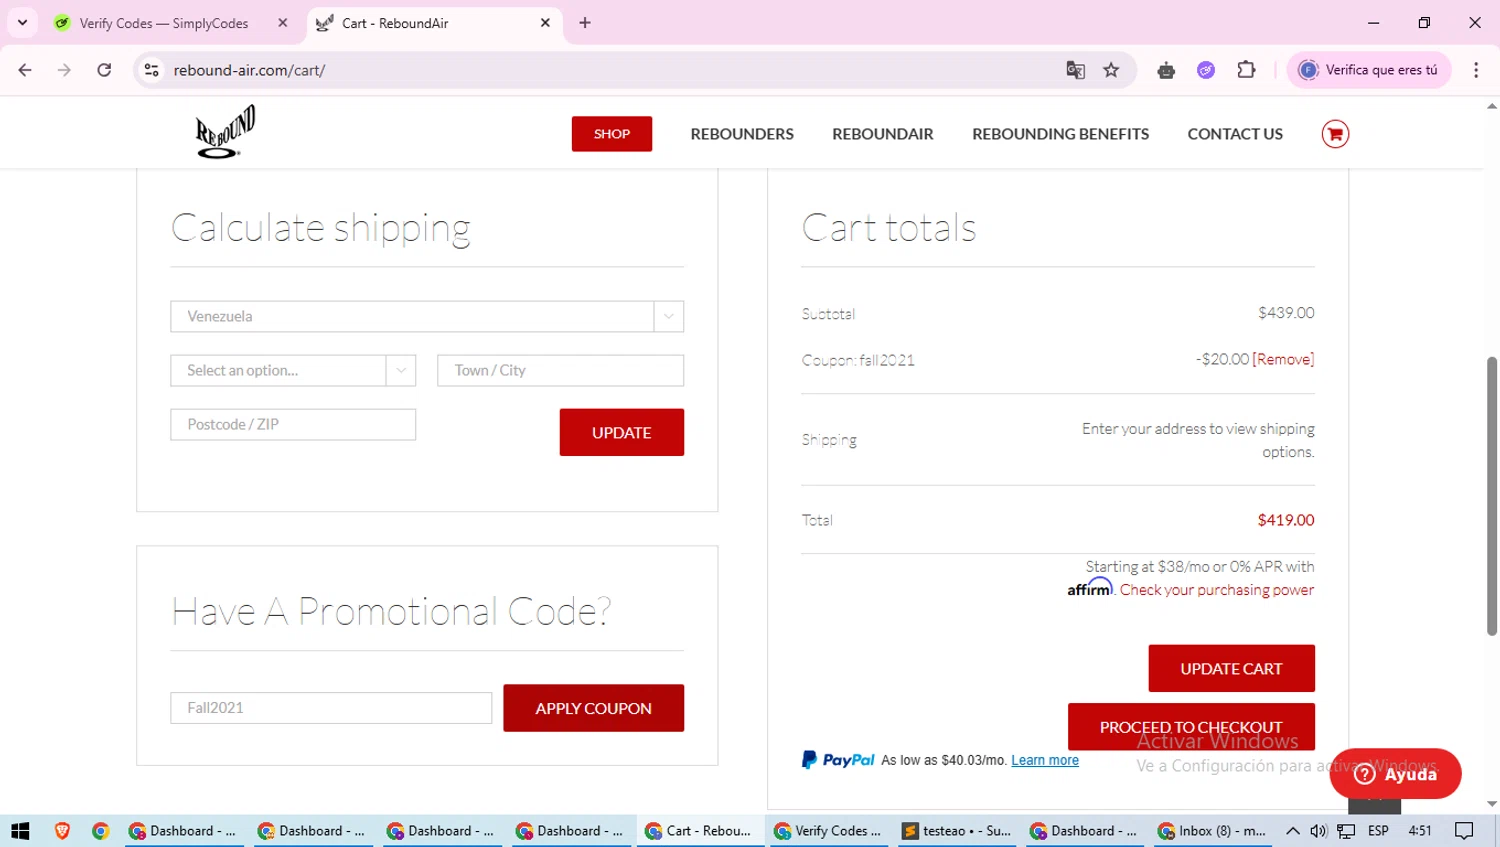The width and height of the screenshot is (1500, 847).
Task: Click the Town / City field
Action: click(x=560, y=370)
